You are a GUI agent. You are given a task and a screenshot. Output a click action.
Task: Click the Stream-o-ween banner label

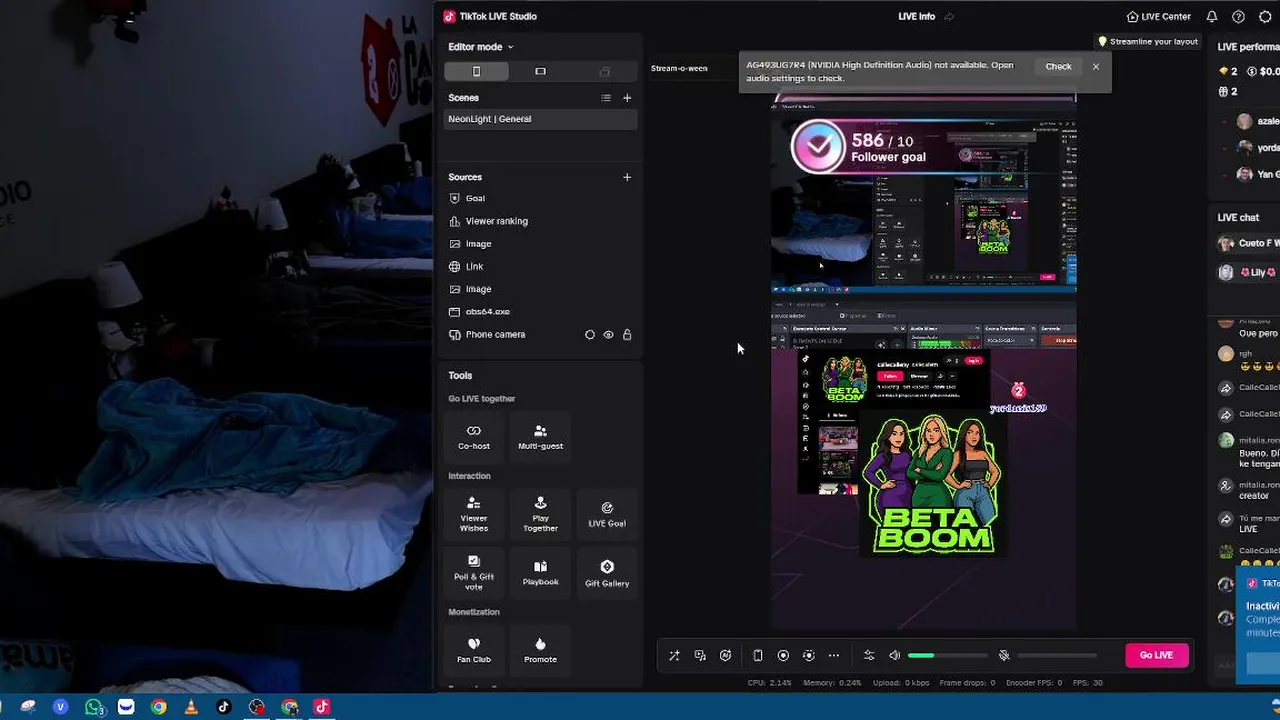679,68
